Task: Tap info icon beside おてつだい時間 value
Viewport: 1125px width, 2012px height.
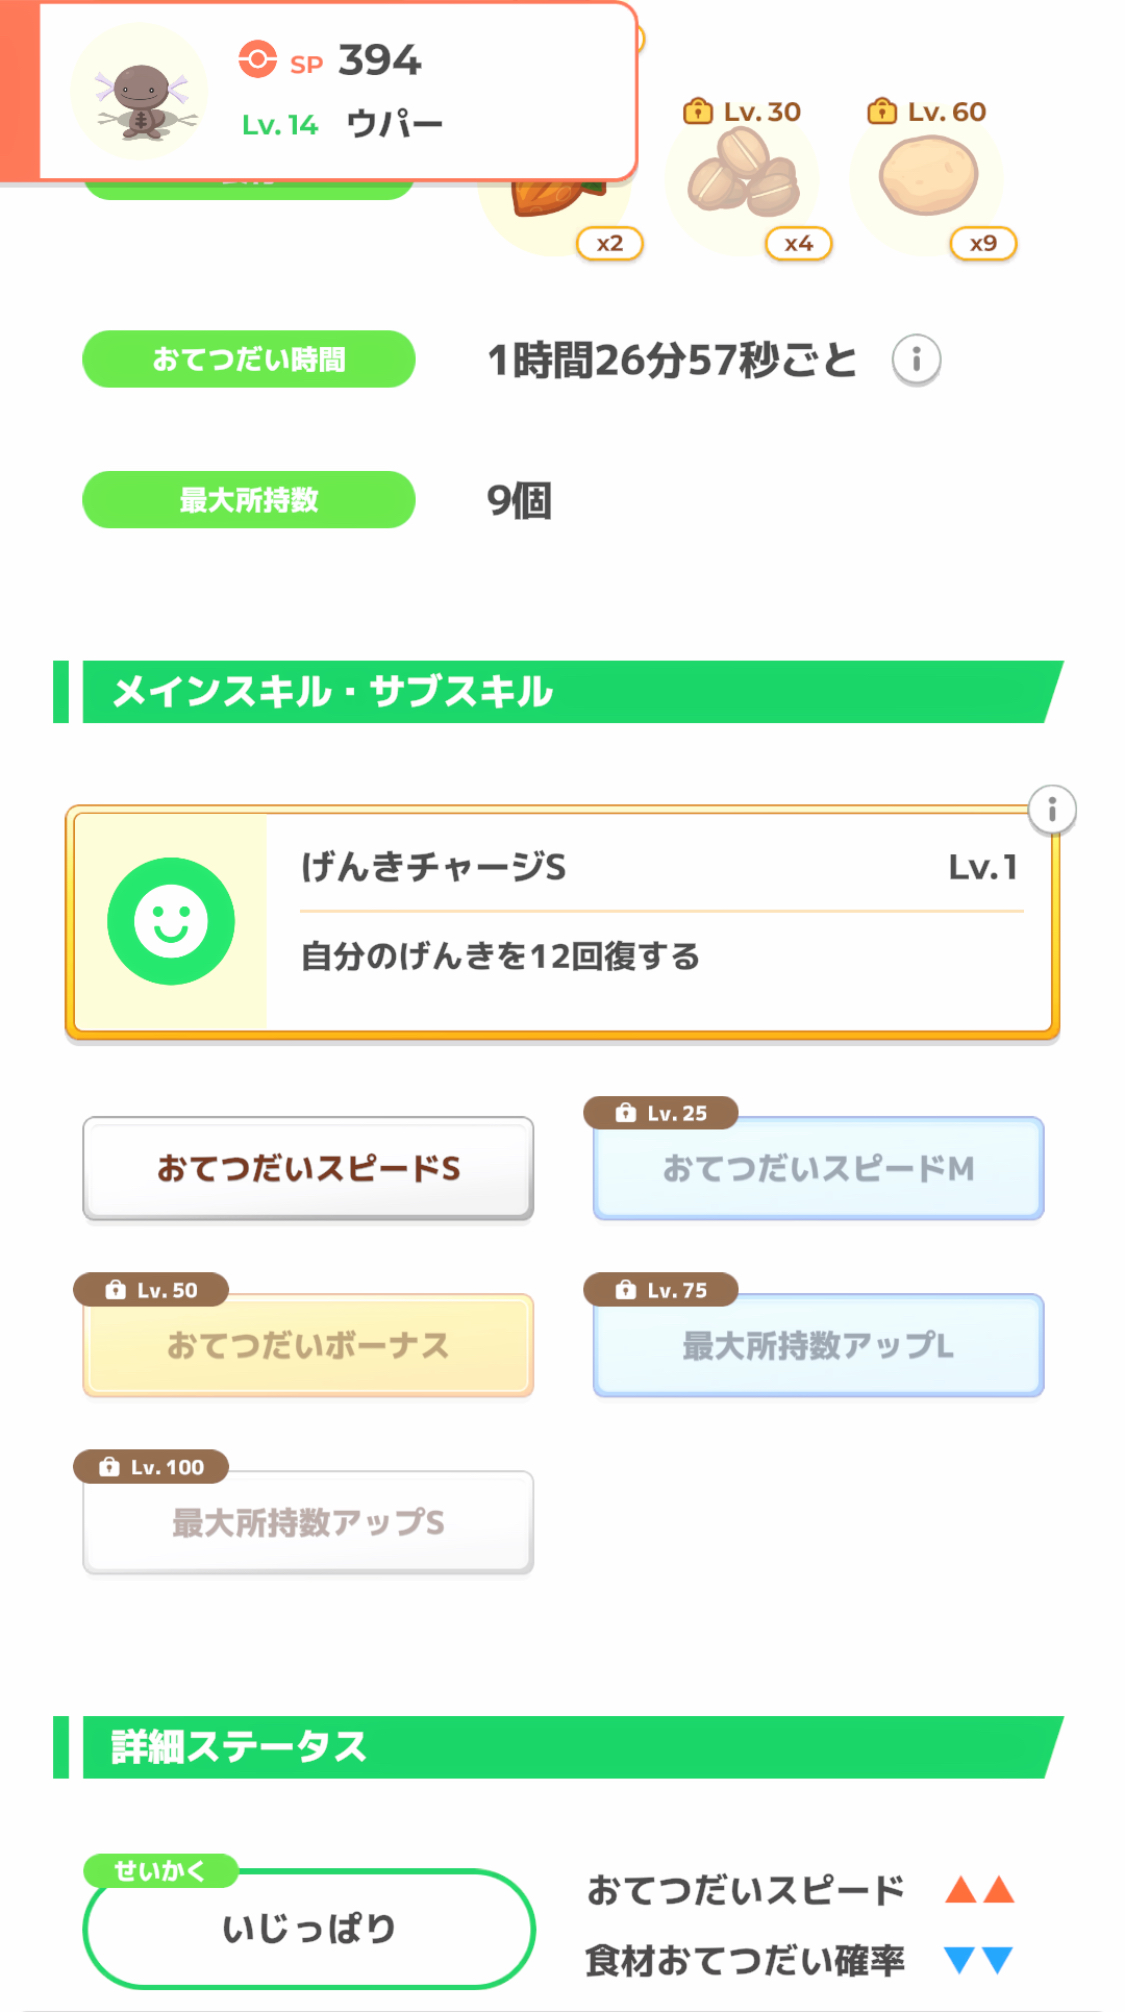Action: click(916, 359)
